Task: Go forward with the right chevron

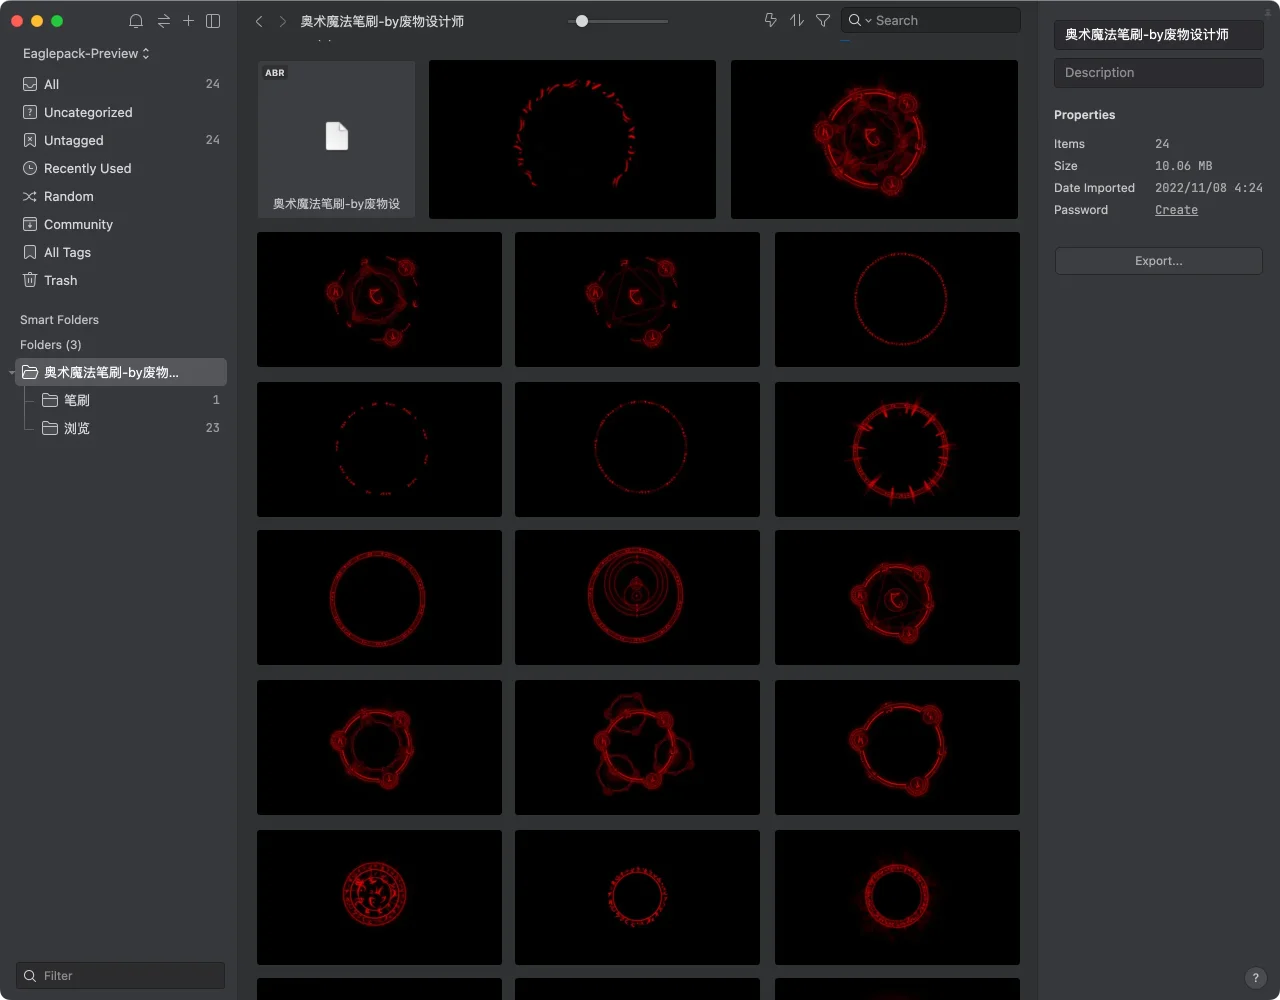Action: click(x=283, y=21)
